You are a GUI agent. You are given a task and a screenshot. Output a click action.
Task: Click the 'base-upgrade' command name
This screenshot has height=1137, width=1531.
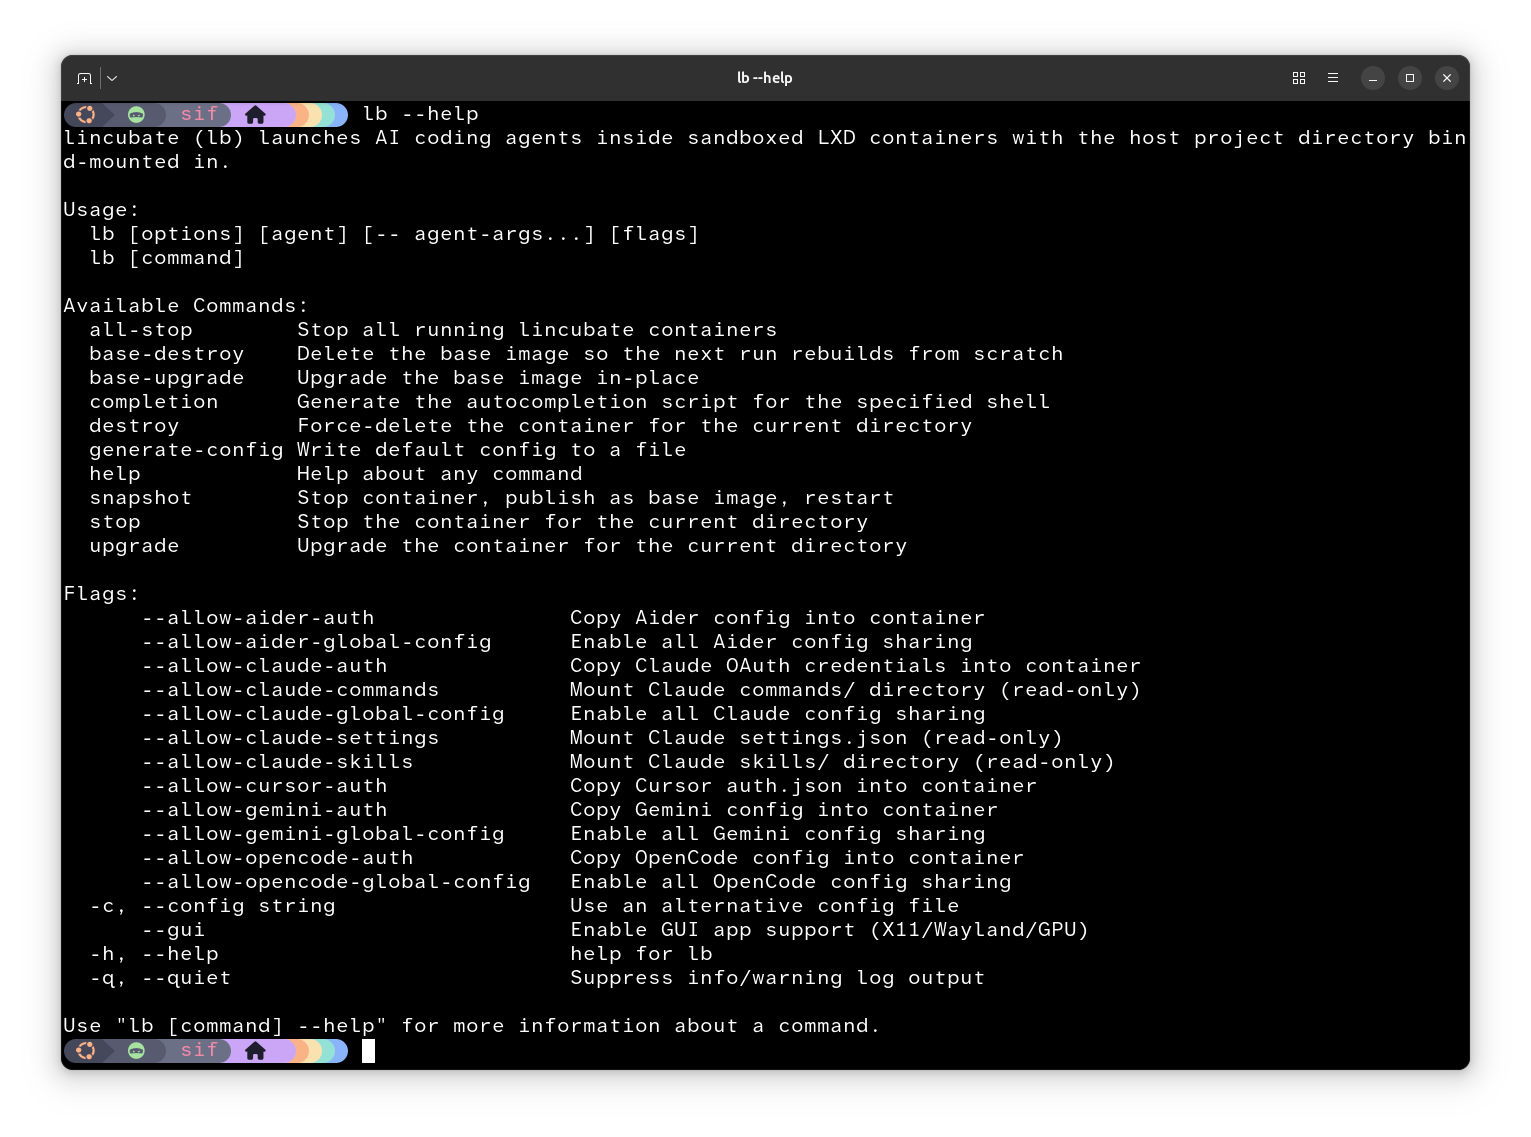(x=167, y=378)
